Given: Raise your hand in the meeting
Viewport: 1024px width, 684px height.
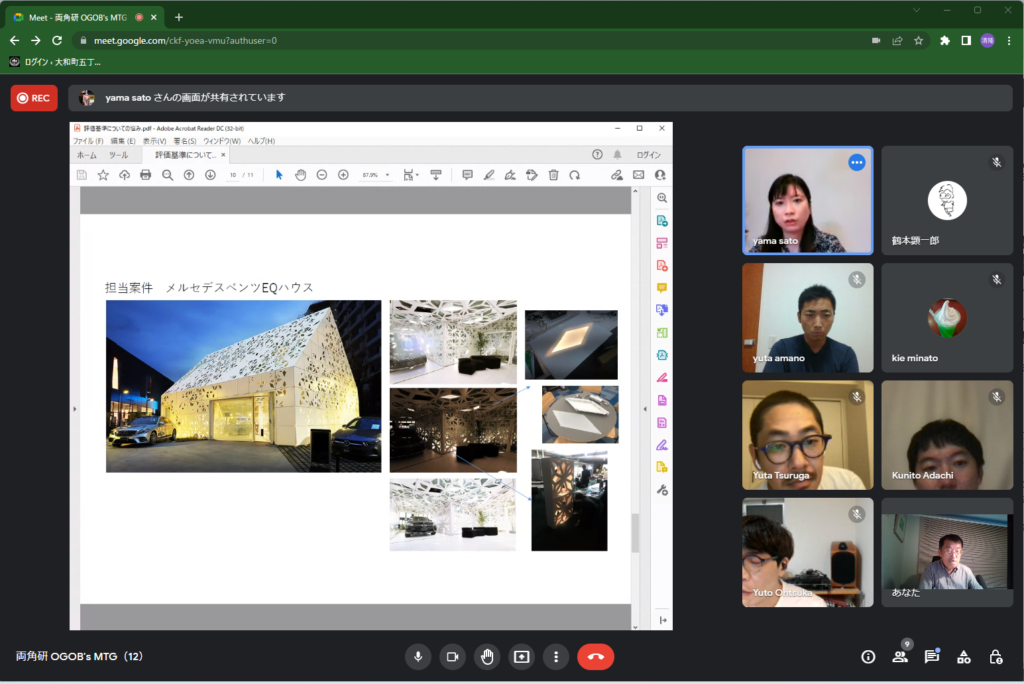Looking at the screenshot, I should pos(487,657).
